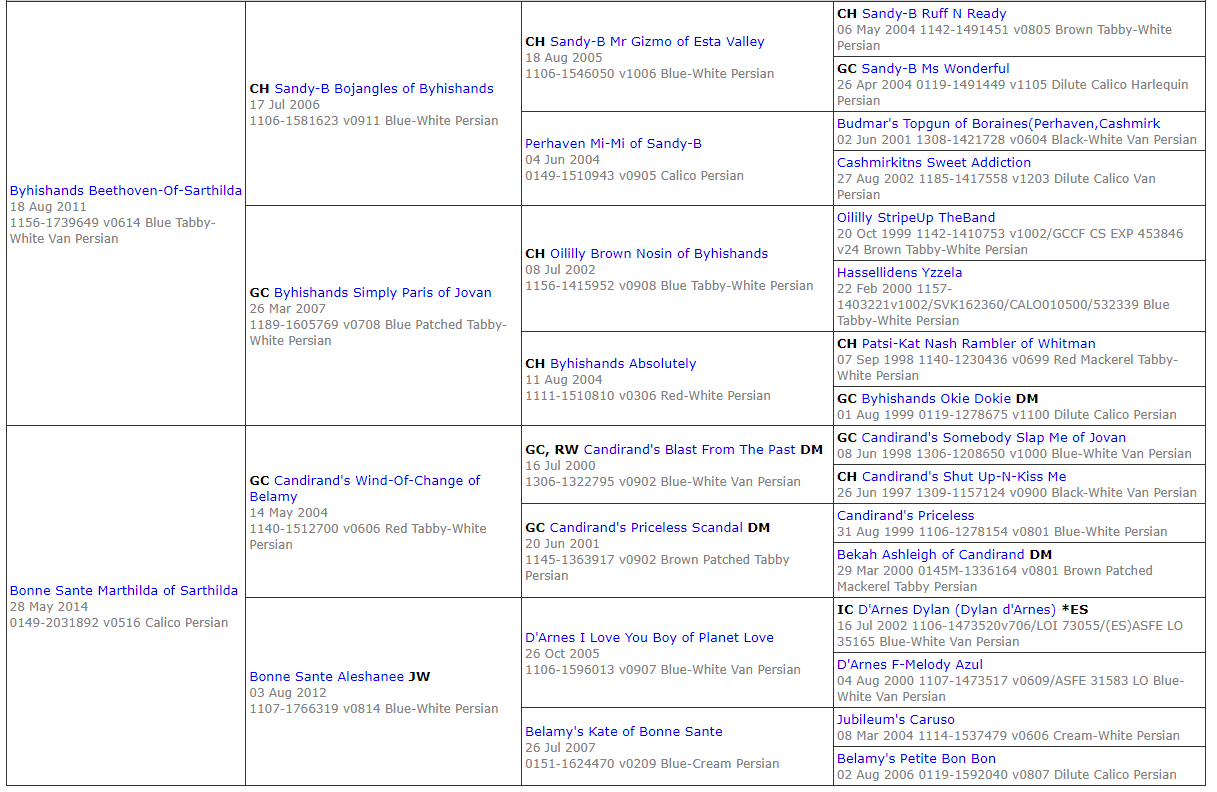Open Bonne Sante Marthilda of Sarthilda link
Viewport: 1217px width, 792px height.
(x=124, y=591)
